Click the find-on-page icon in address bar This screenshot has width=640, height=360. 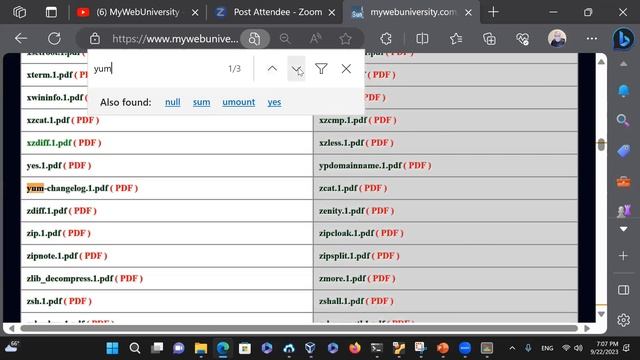(x=254, y=39)
